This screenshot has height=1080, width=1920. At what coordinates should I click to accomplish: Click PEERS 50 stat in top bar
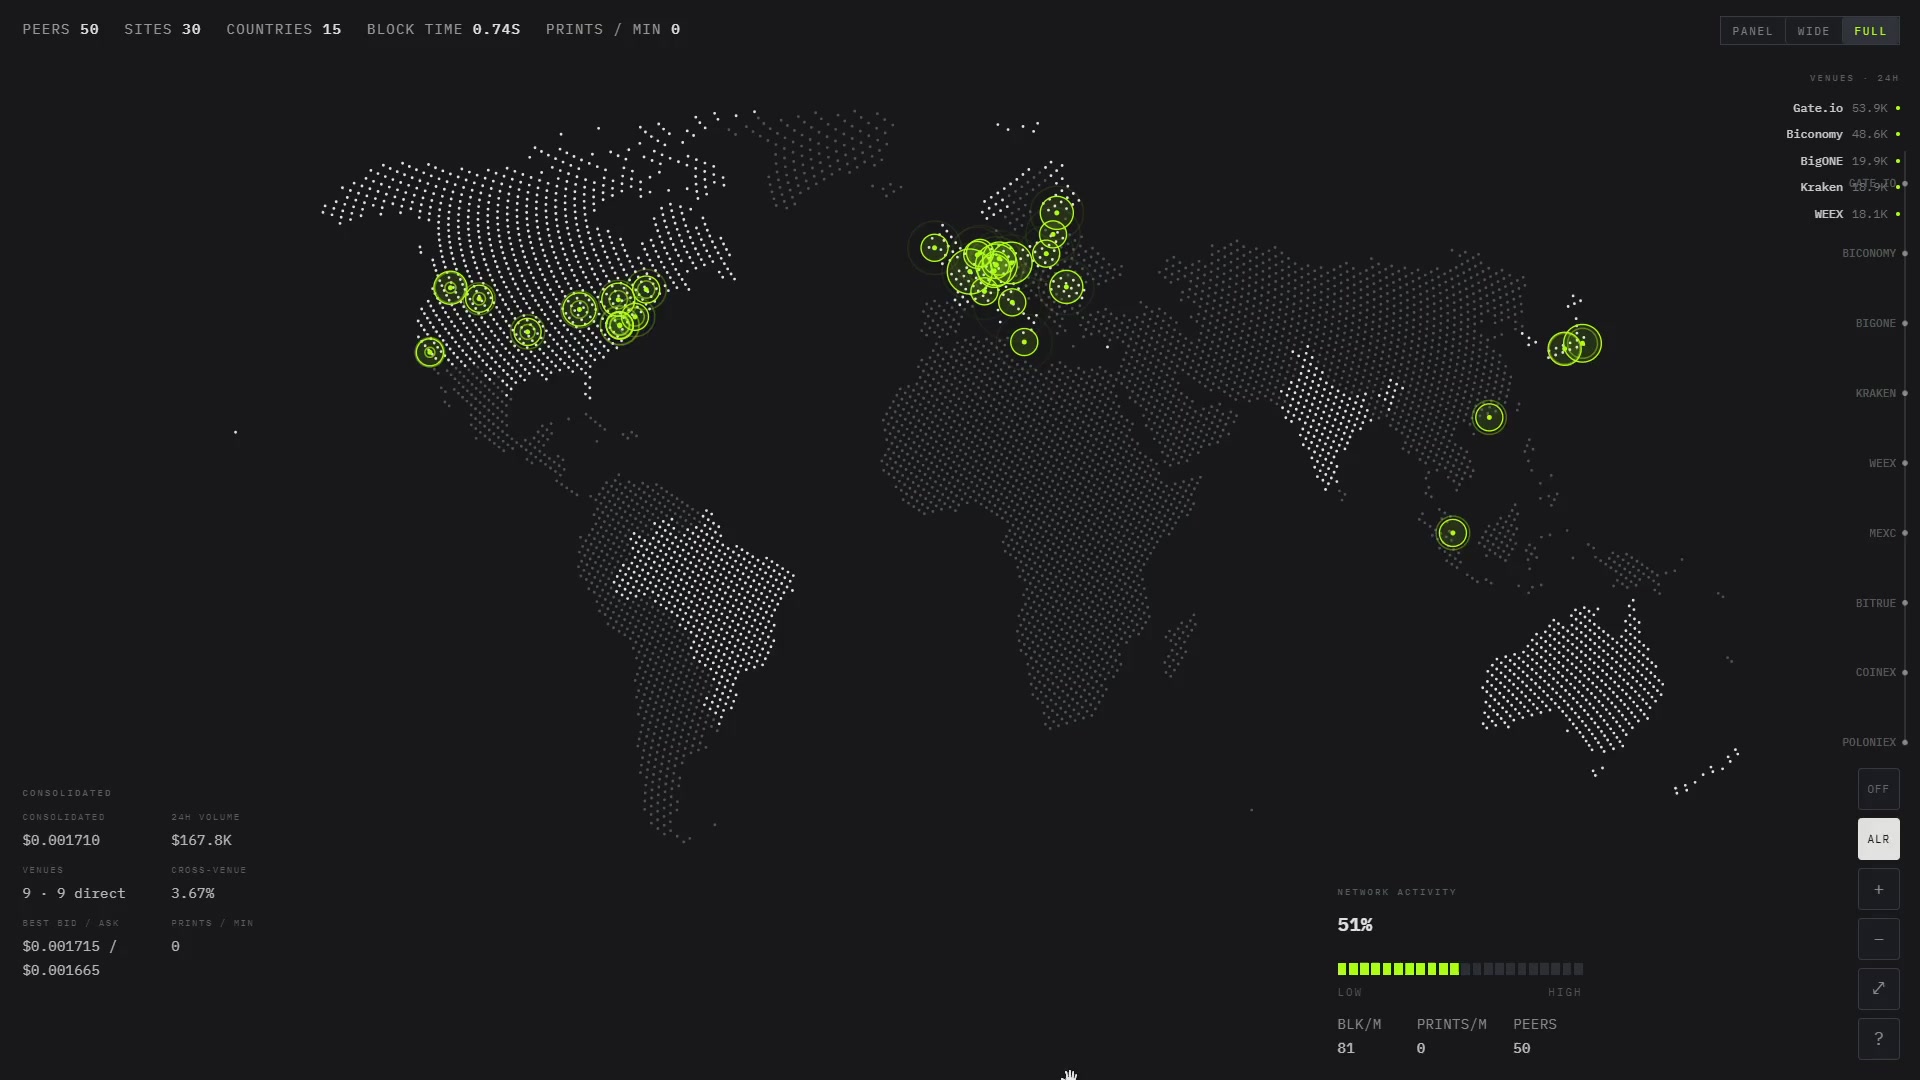click(x=61, y=30)
